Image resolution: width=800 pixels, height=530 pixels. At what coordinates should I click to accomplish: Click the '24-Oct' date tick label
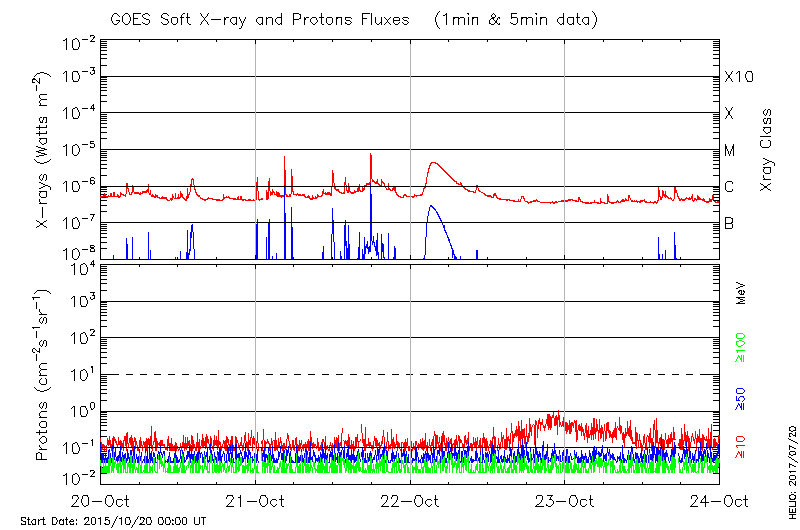(718, 501)
